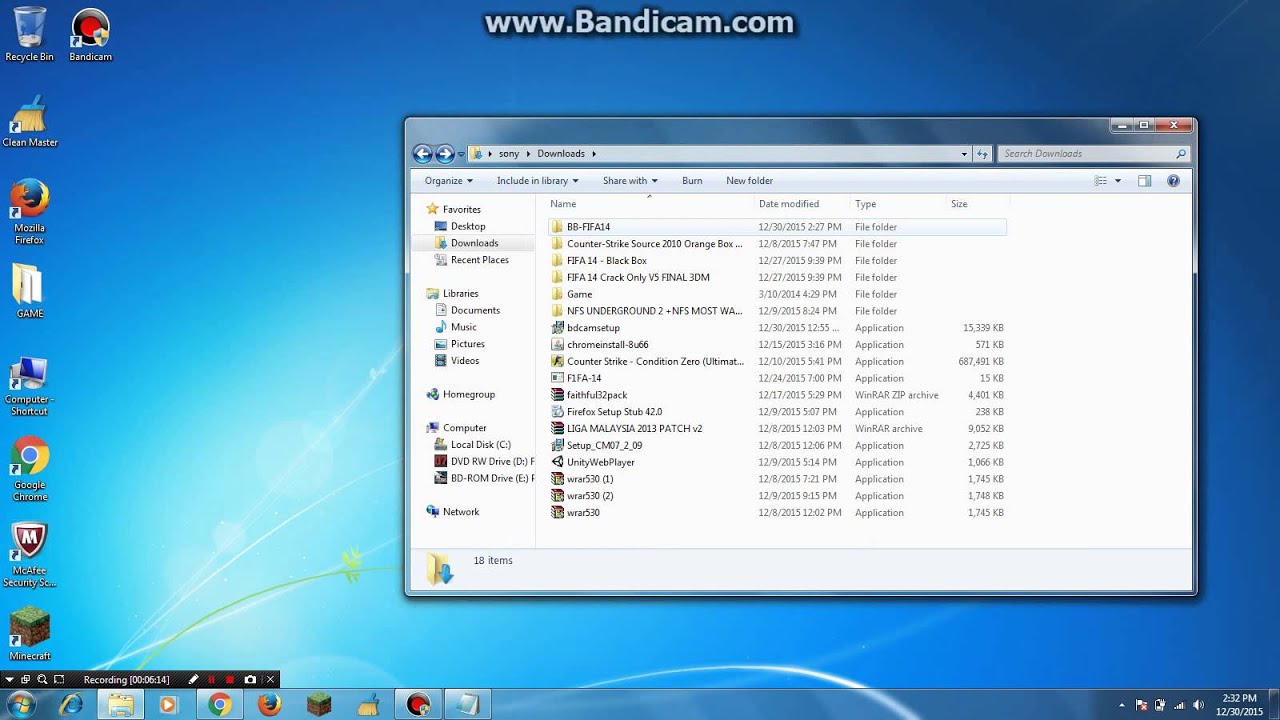1280x720 pixels.
Task: Click Bandicam stop recording button
Action: point(230,680)
